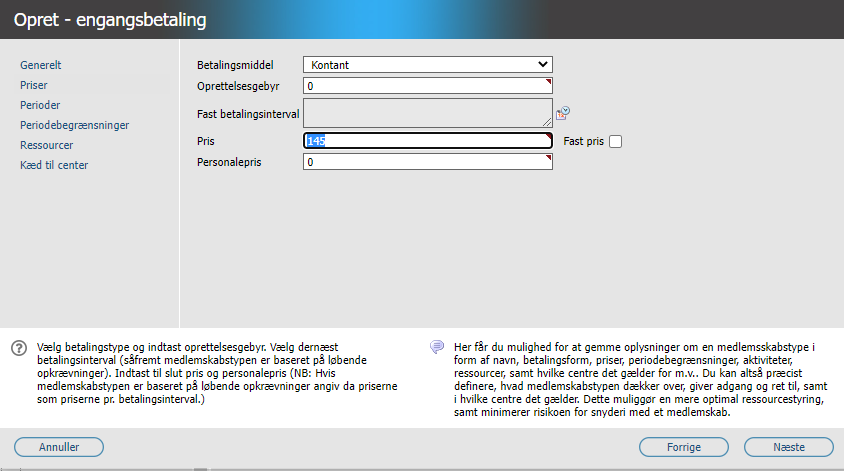Click the Annuller button
The height and width of the screenshot is (471, 844).
(59, 447)
